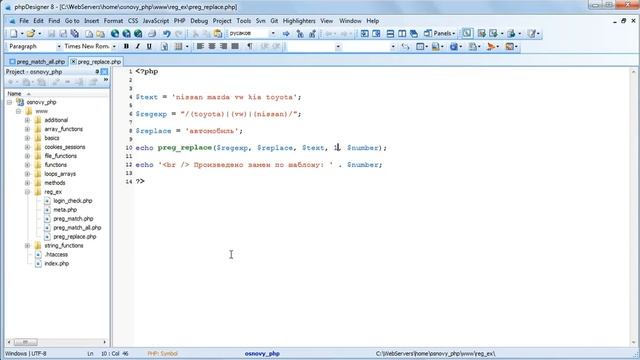Expand the string_functions folder node
The height and width of the screenshot is (360, 640).
27,246
